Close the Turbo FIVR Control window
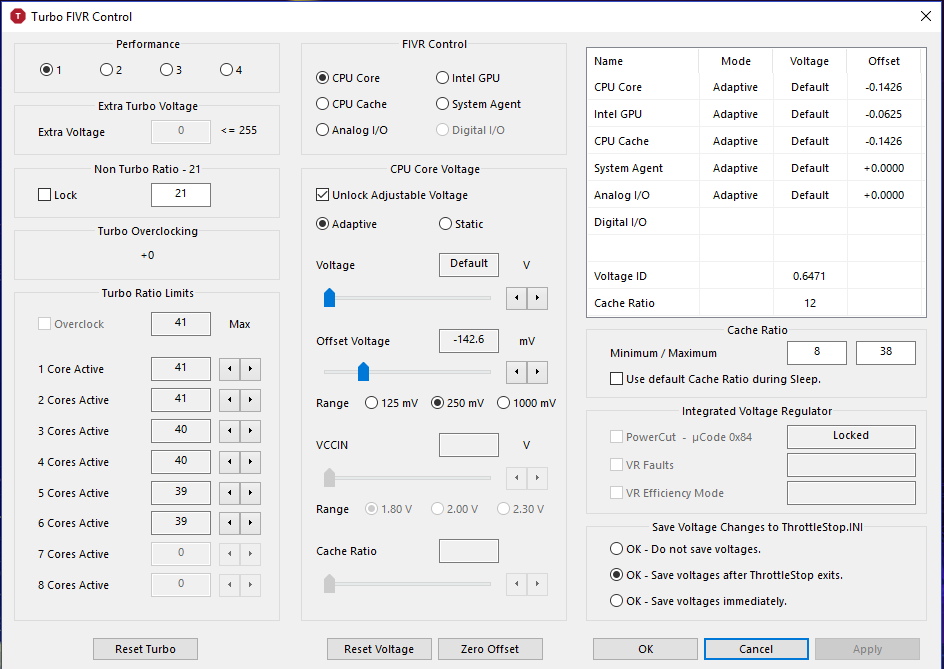This screenshot has height=669, width=944. 926,16
